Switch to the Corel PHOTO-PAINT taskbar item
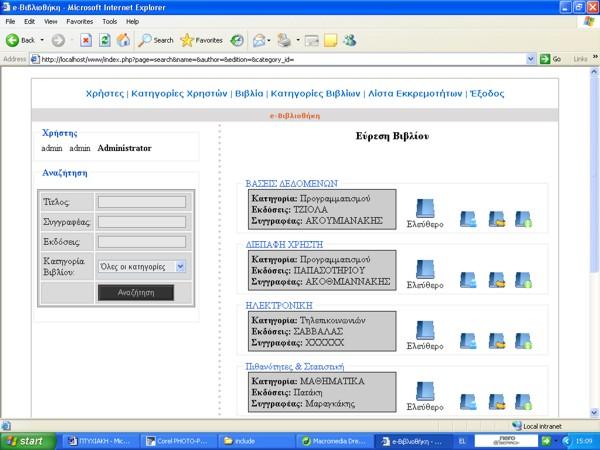 pos(179,441)
